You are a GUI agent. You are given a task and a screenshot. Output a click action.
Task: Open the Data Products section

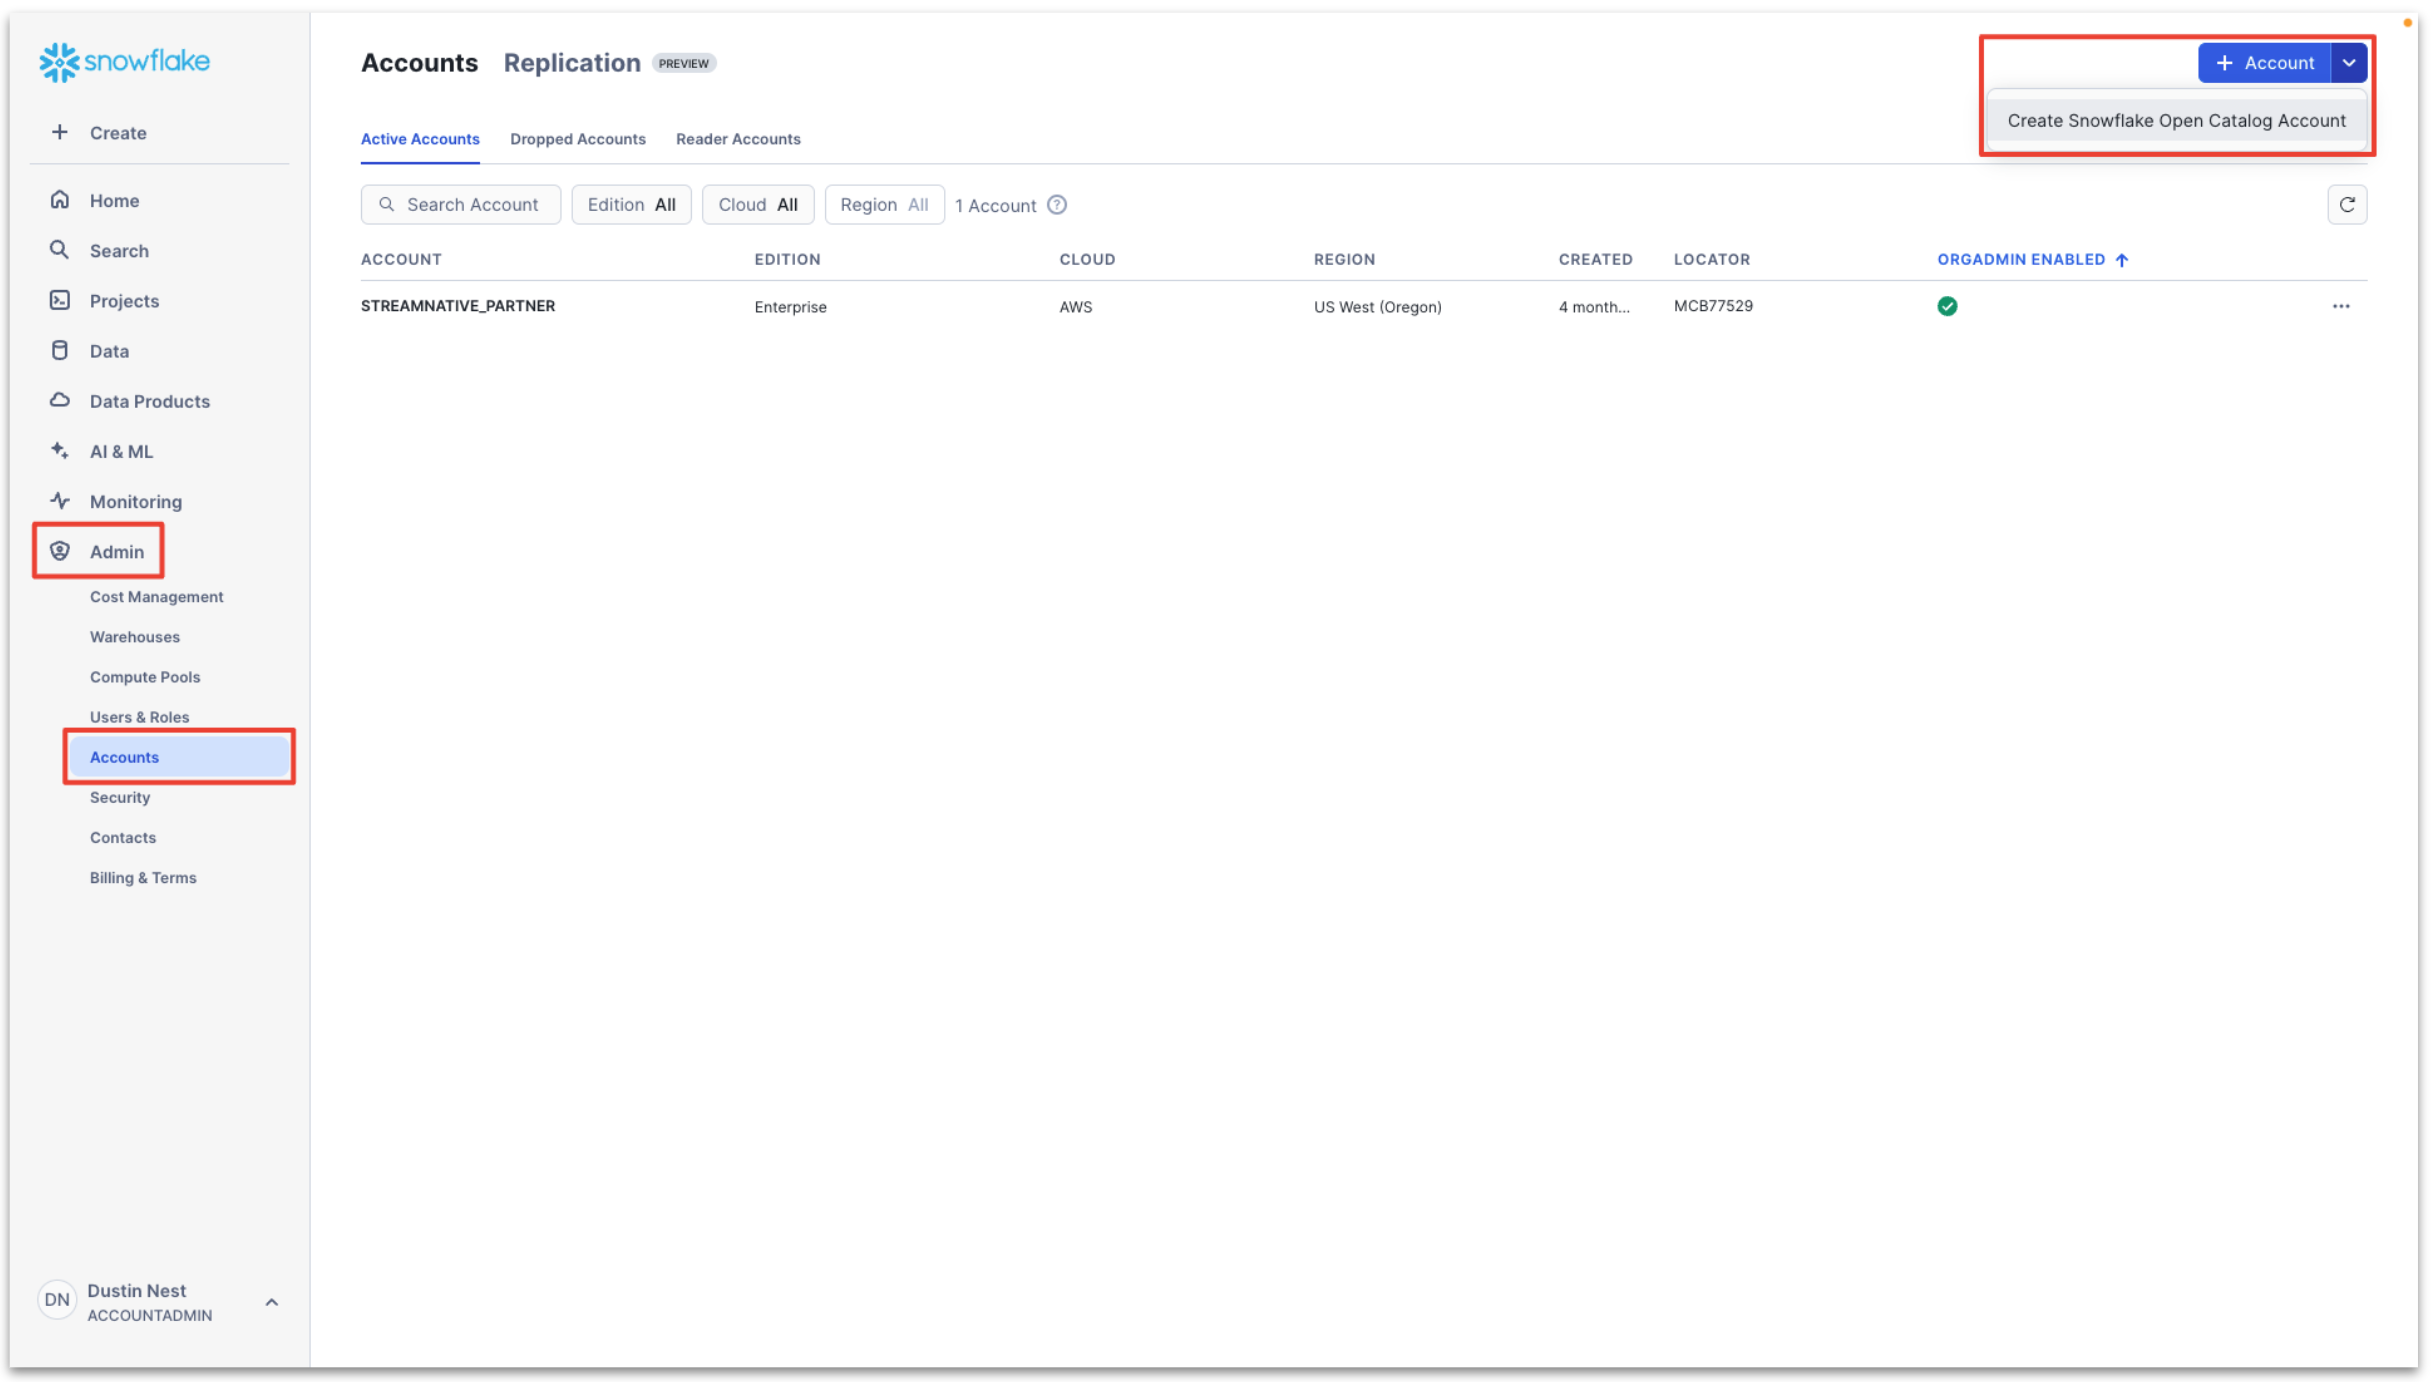point(148,400)
